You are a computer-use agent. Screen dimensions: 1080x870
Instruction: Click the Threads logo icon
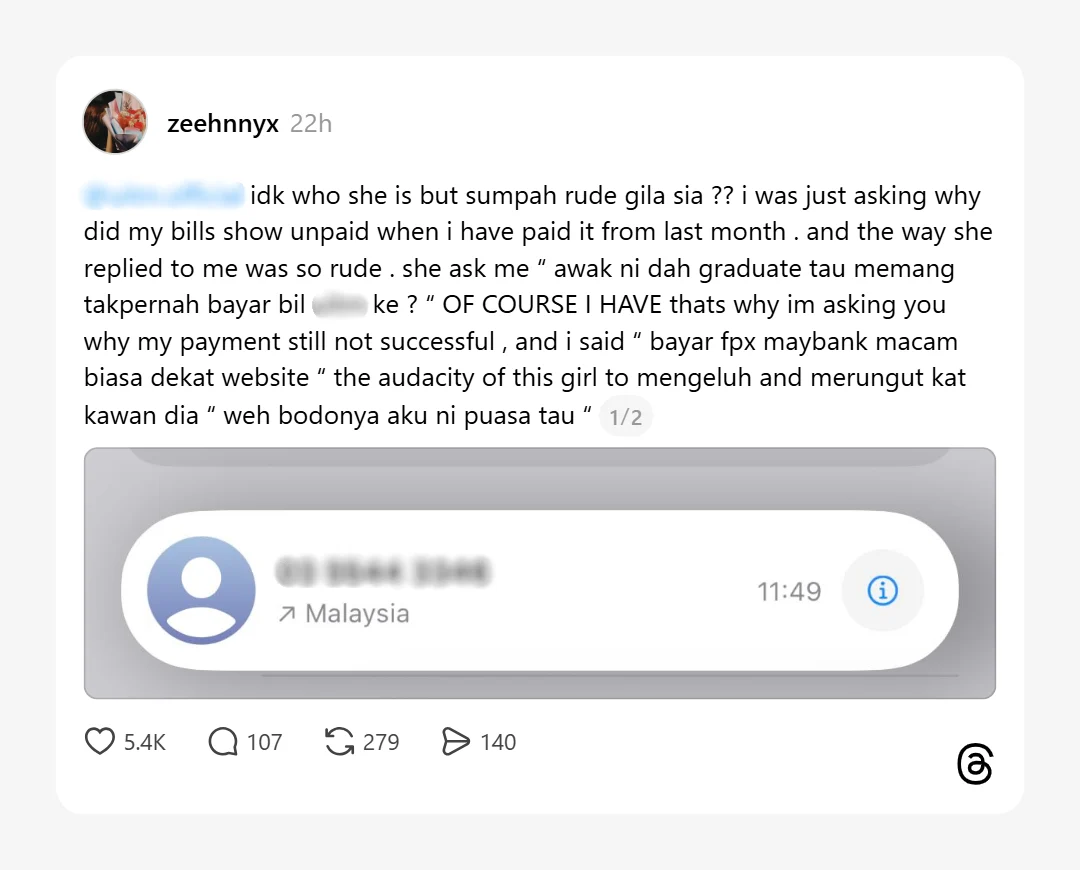click(x=975, y=764)
